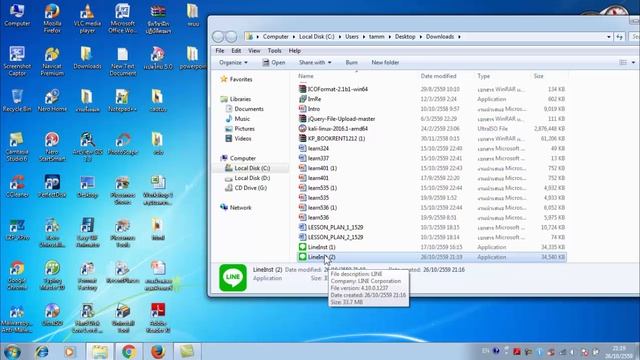
Task: Click the large LINE icon in details pane
Action: (x=233, y=278)
